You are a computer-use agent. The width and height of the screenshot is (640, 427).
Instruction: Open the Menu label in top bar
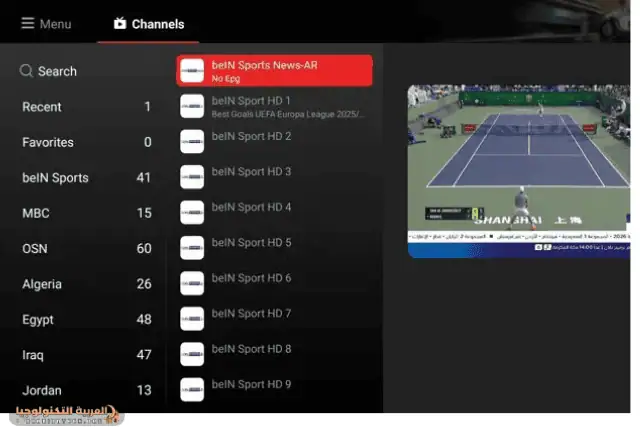pos(56,24)
